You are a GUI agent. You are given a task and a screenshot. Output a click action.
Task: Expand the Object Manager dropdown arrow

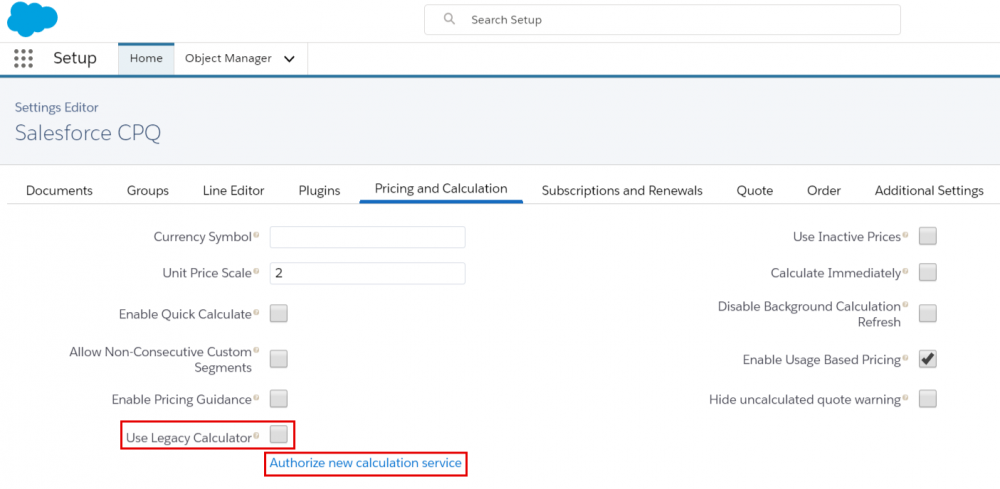[x=289, y=59]
